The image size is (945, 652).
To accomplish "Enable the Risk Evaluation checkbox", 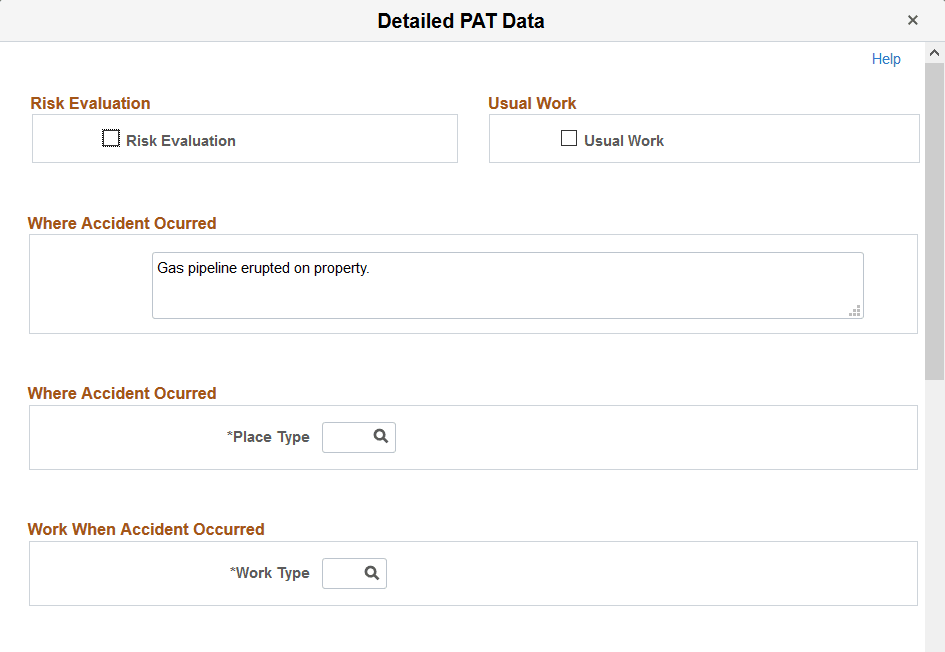I will point(111,138).
